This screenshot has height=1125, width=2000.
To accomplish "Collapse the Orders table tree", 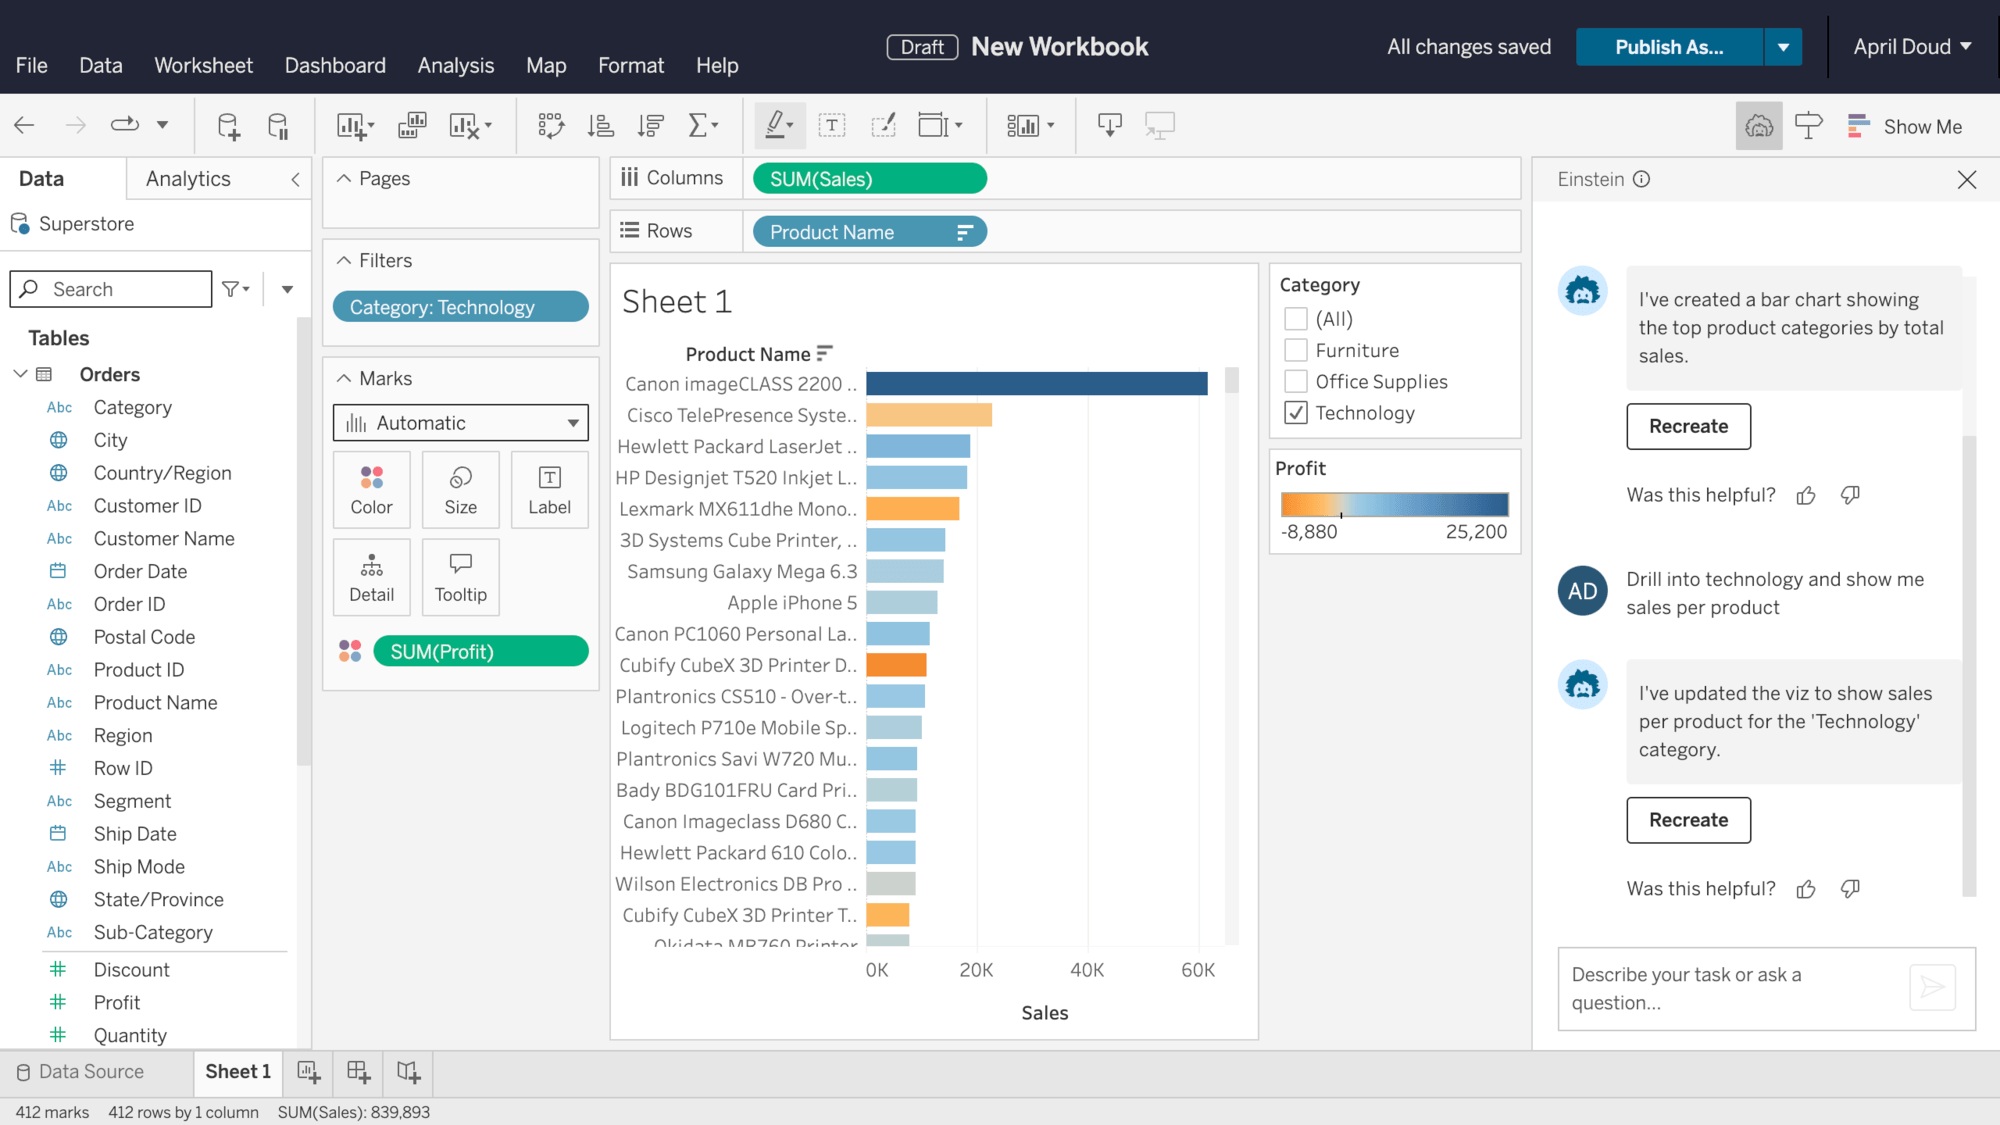I will point(20,374).
